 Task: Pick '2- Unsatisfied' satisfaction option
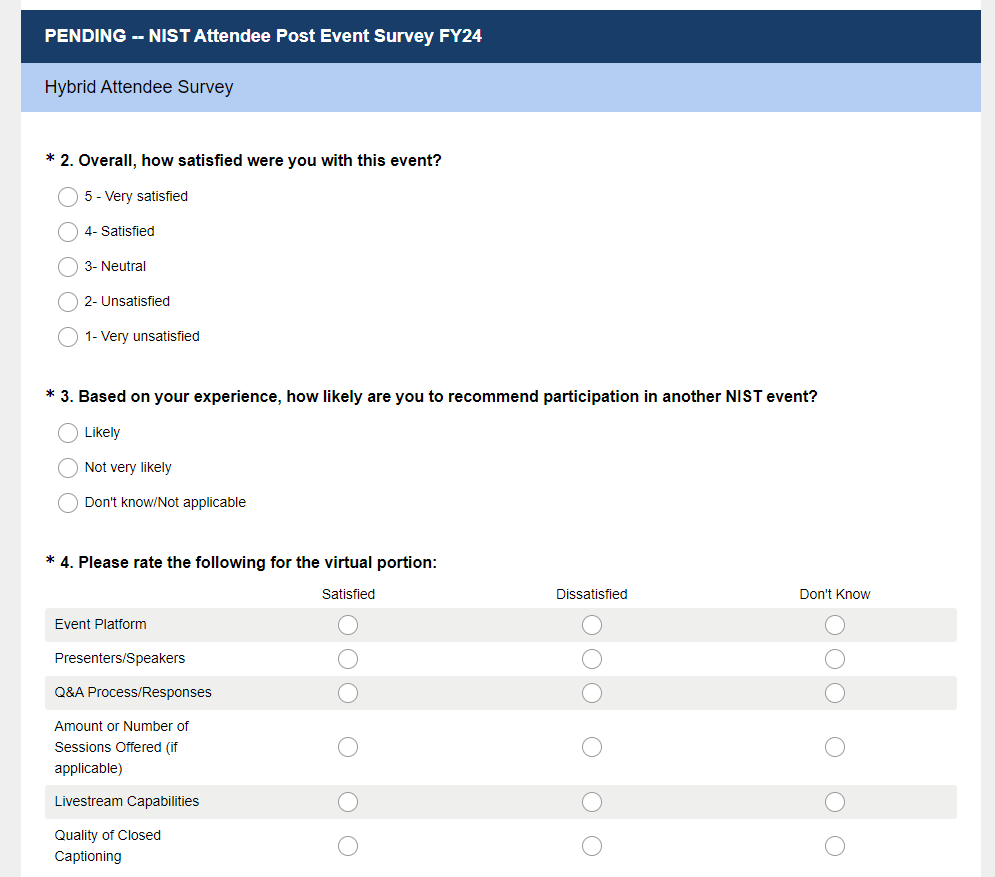pos(68,302)
